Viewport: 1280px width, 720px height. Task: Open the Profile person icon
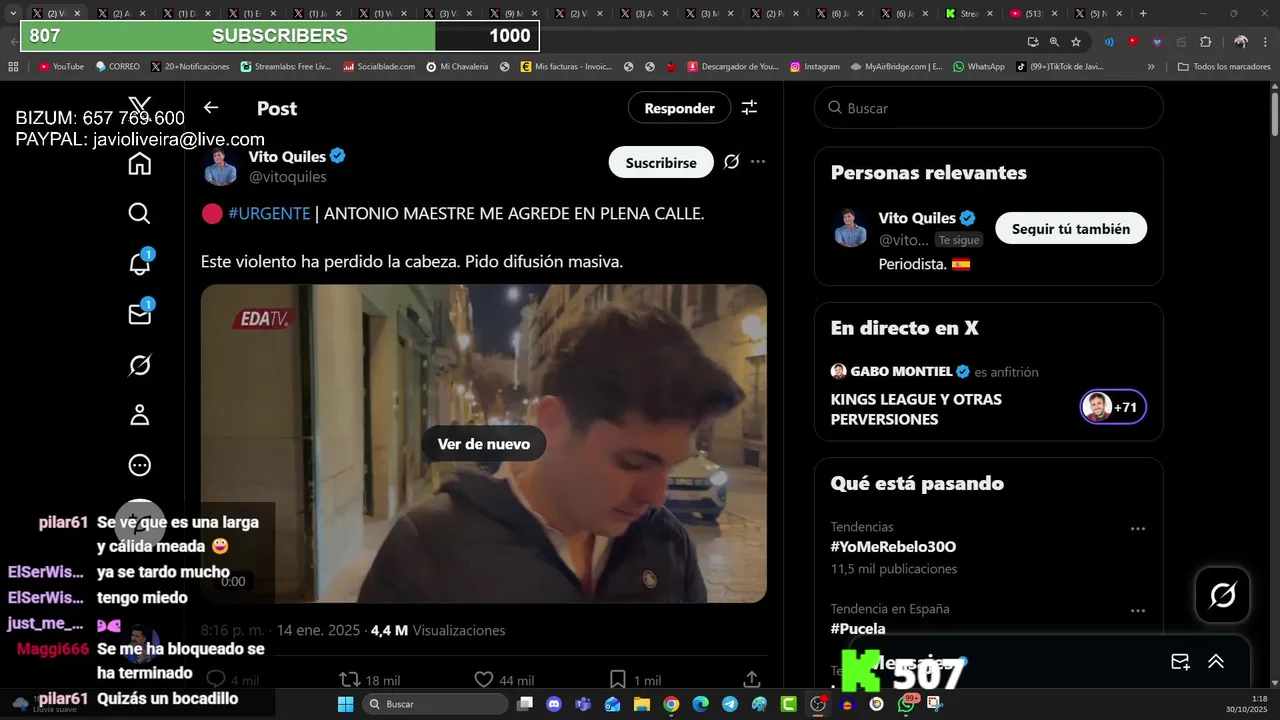click(x=140, y=415)
